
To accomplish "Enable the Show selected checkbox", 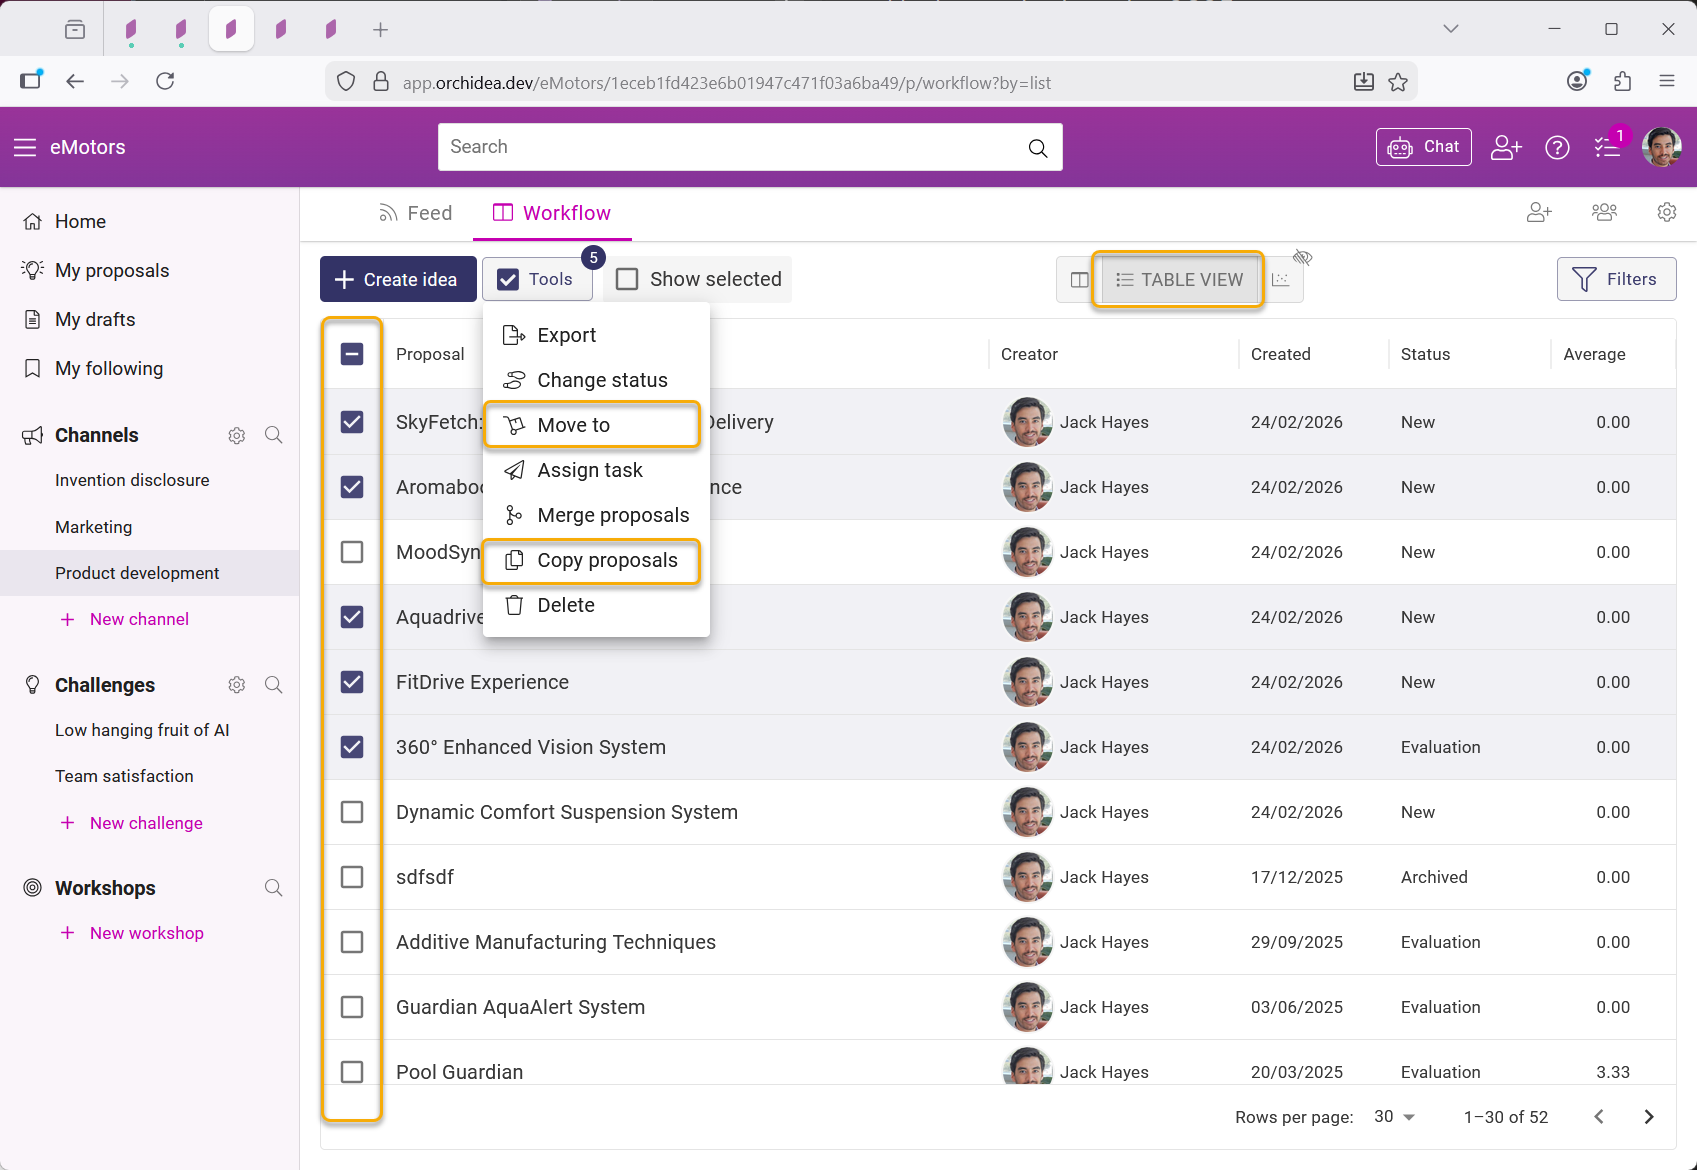I will click(627, 280).
